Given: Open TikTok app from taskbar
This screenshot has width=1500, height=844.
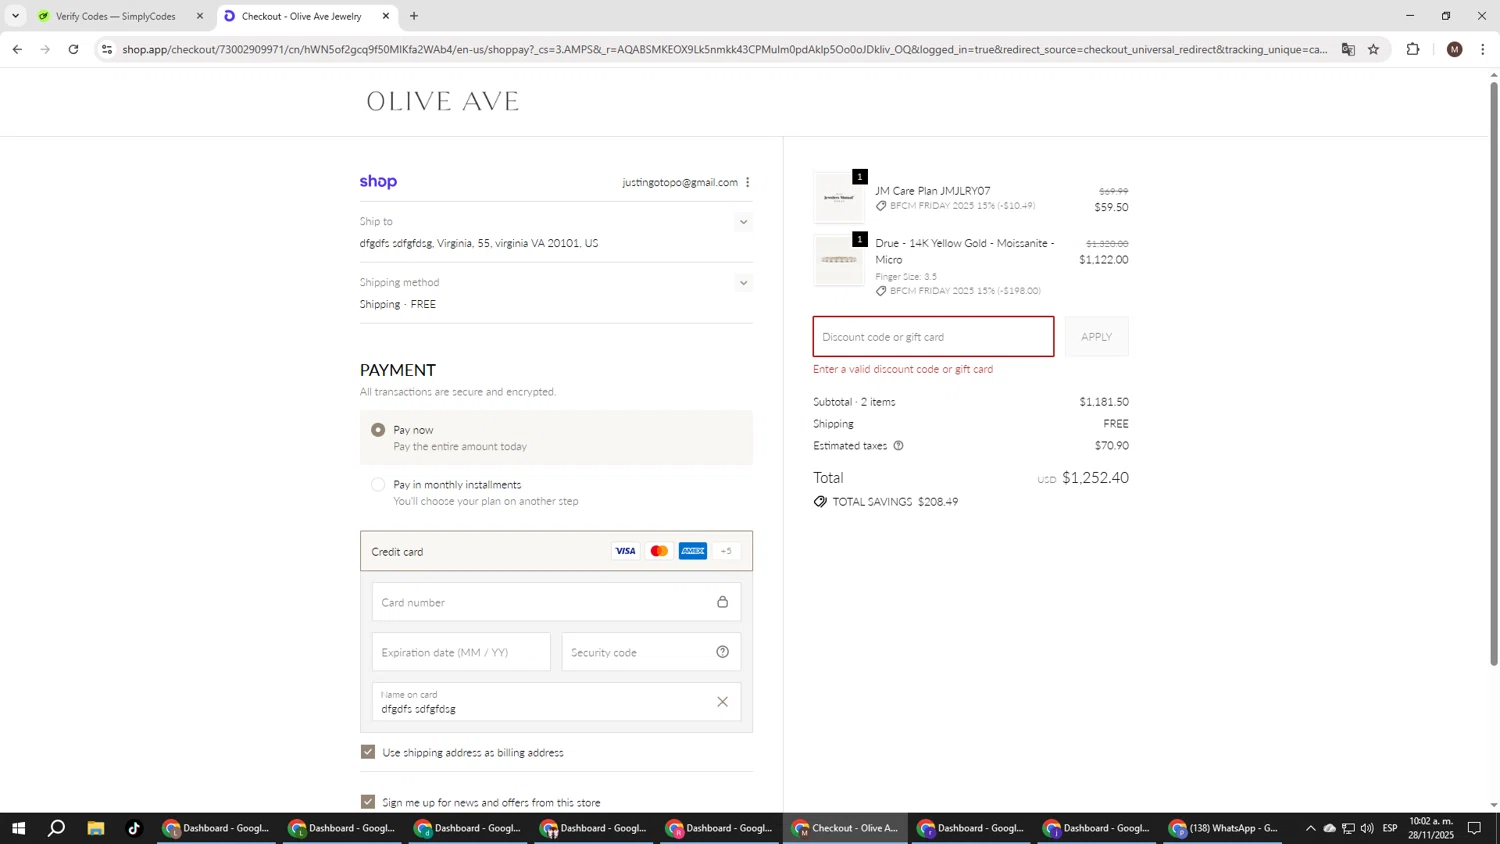Looking at the screenshot, I should pyautogui.click(x=134, y=828).
